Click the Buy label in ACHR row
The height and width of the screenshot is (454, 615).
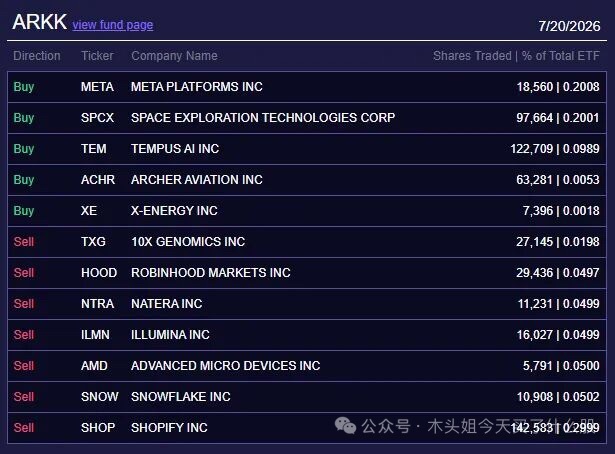24,180
